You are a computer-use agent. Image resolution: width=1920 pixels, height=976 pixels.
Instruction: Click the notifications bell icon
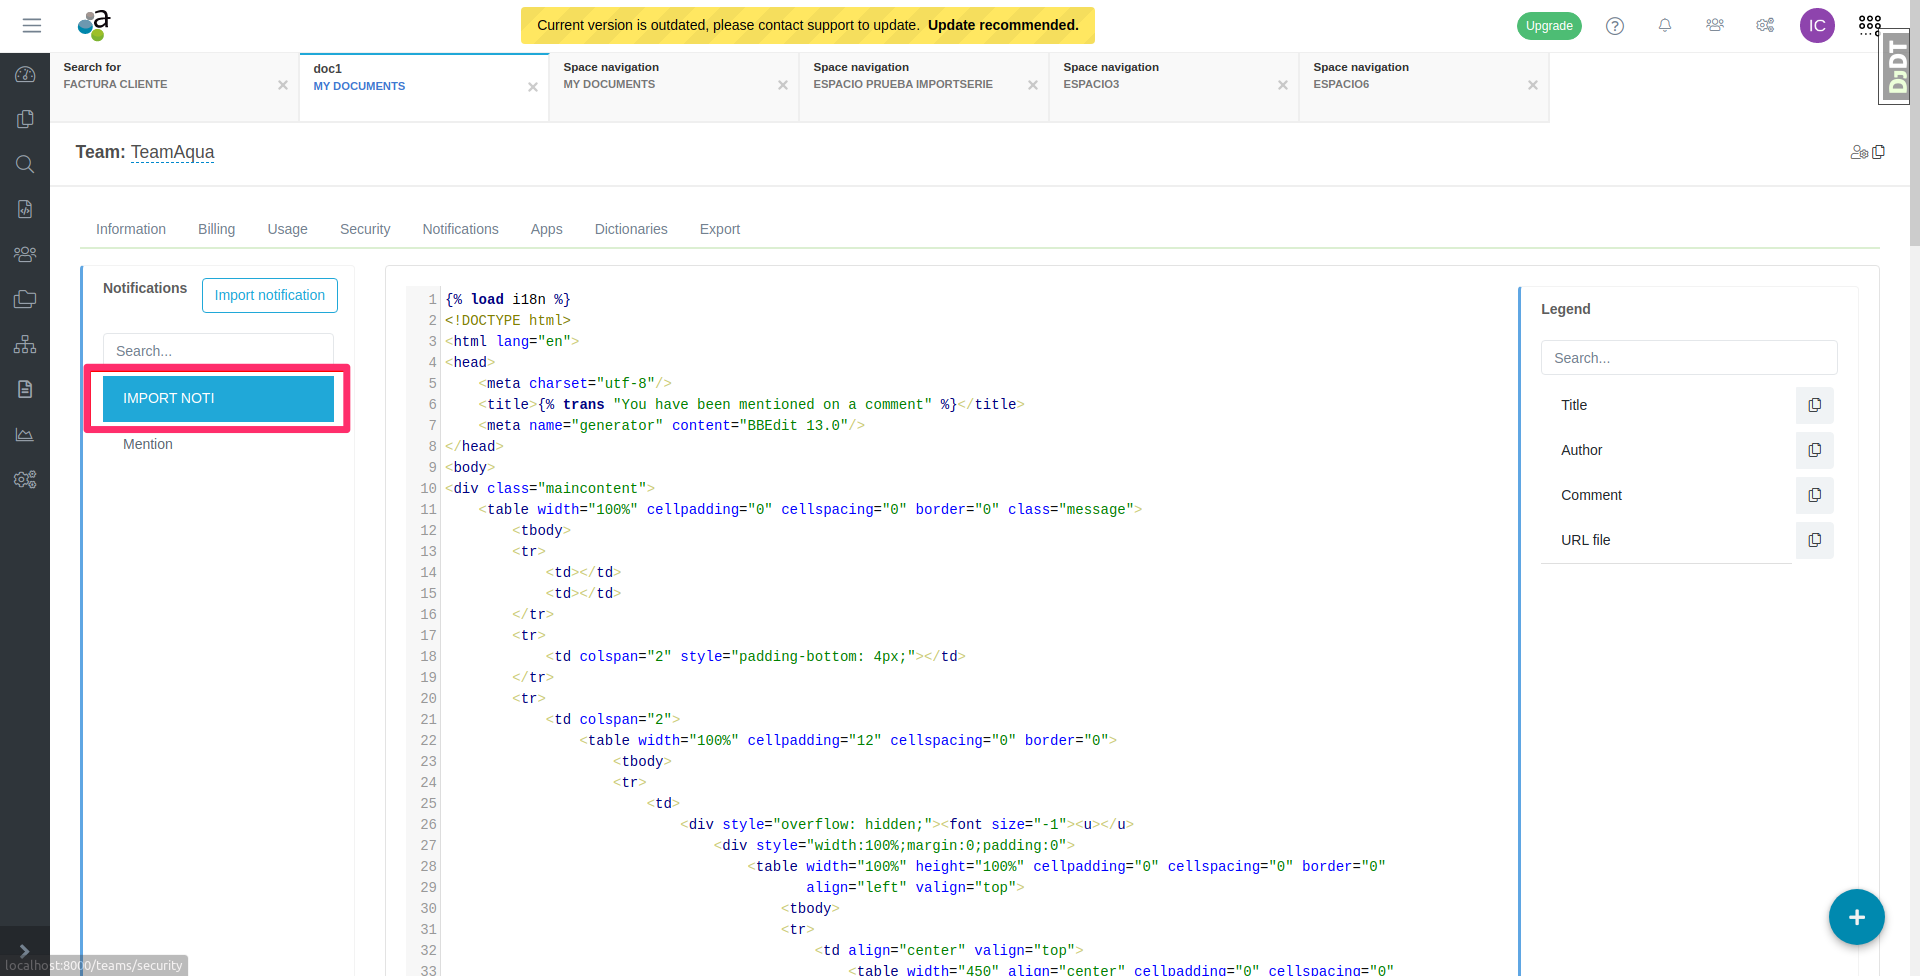[1665, 26]
